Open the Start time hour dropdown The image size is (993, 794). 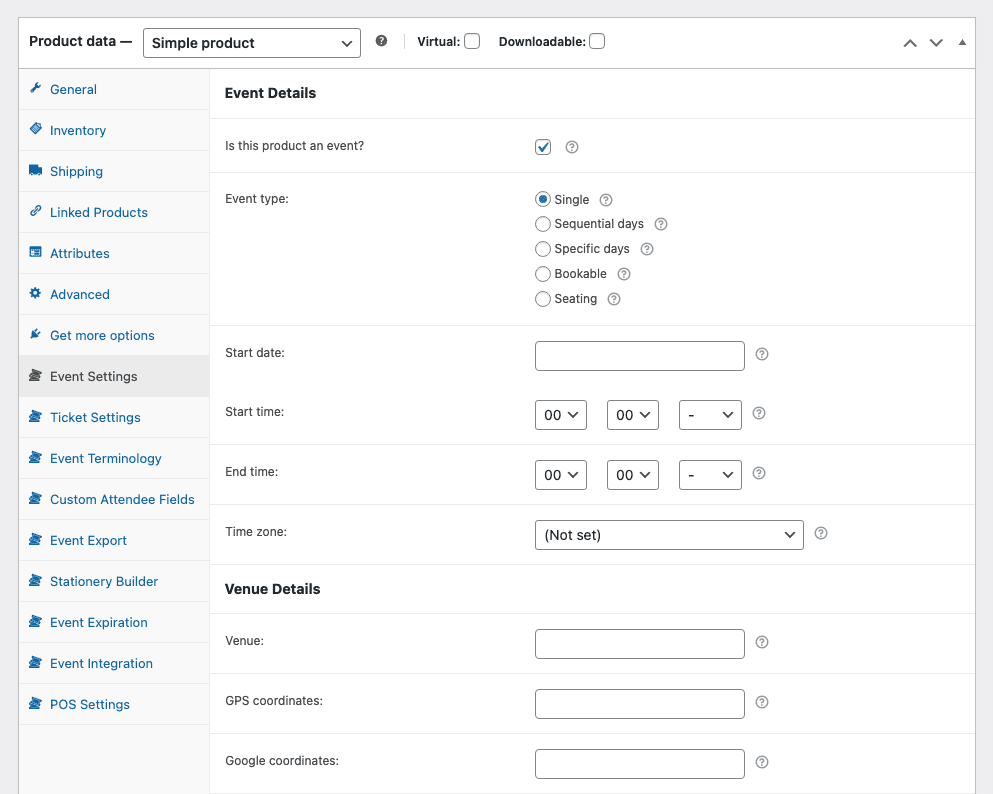click(560, 415)
